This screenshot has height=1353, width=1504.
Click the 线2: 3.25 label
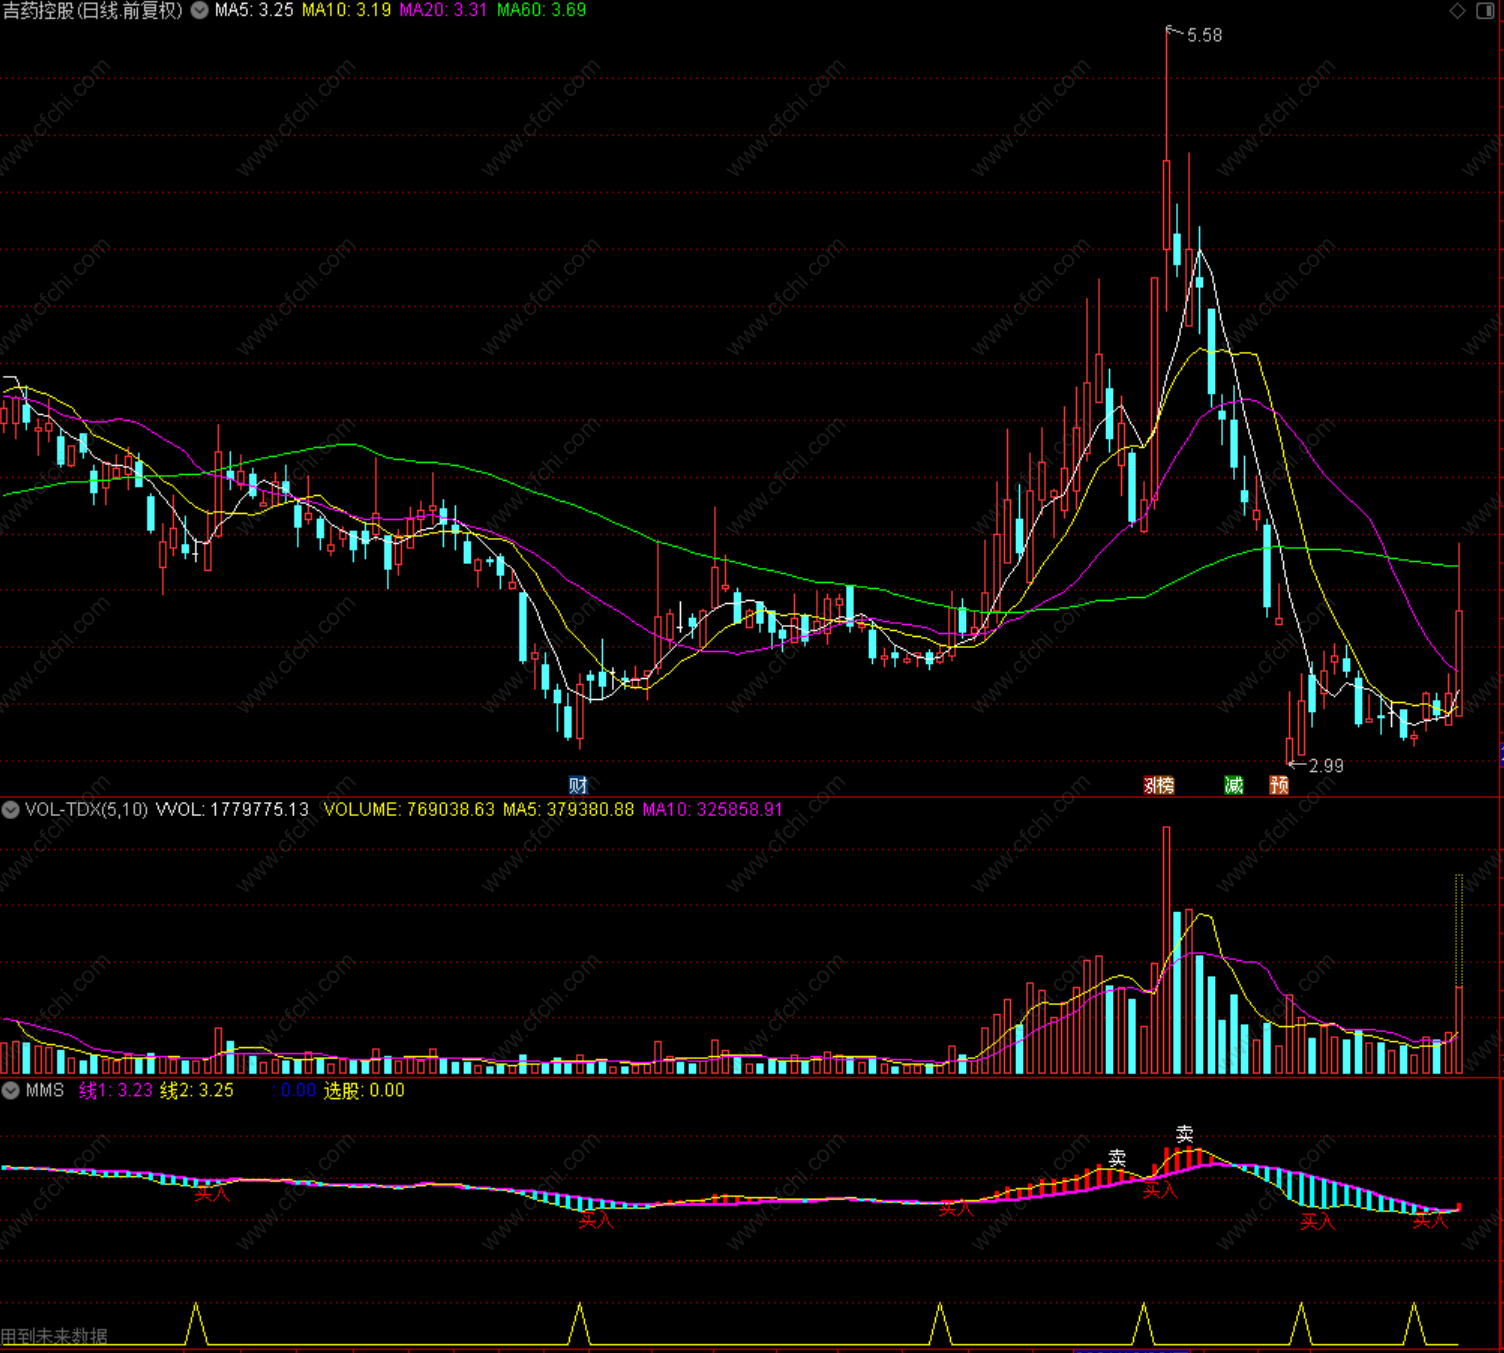click(197, 1090)
